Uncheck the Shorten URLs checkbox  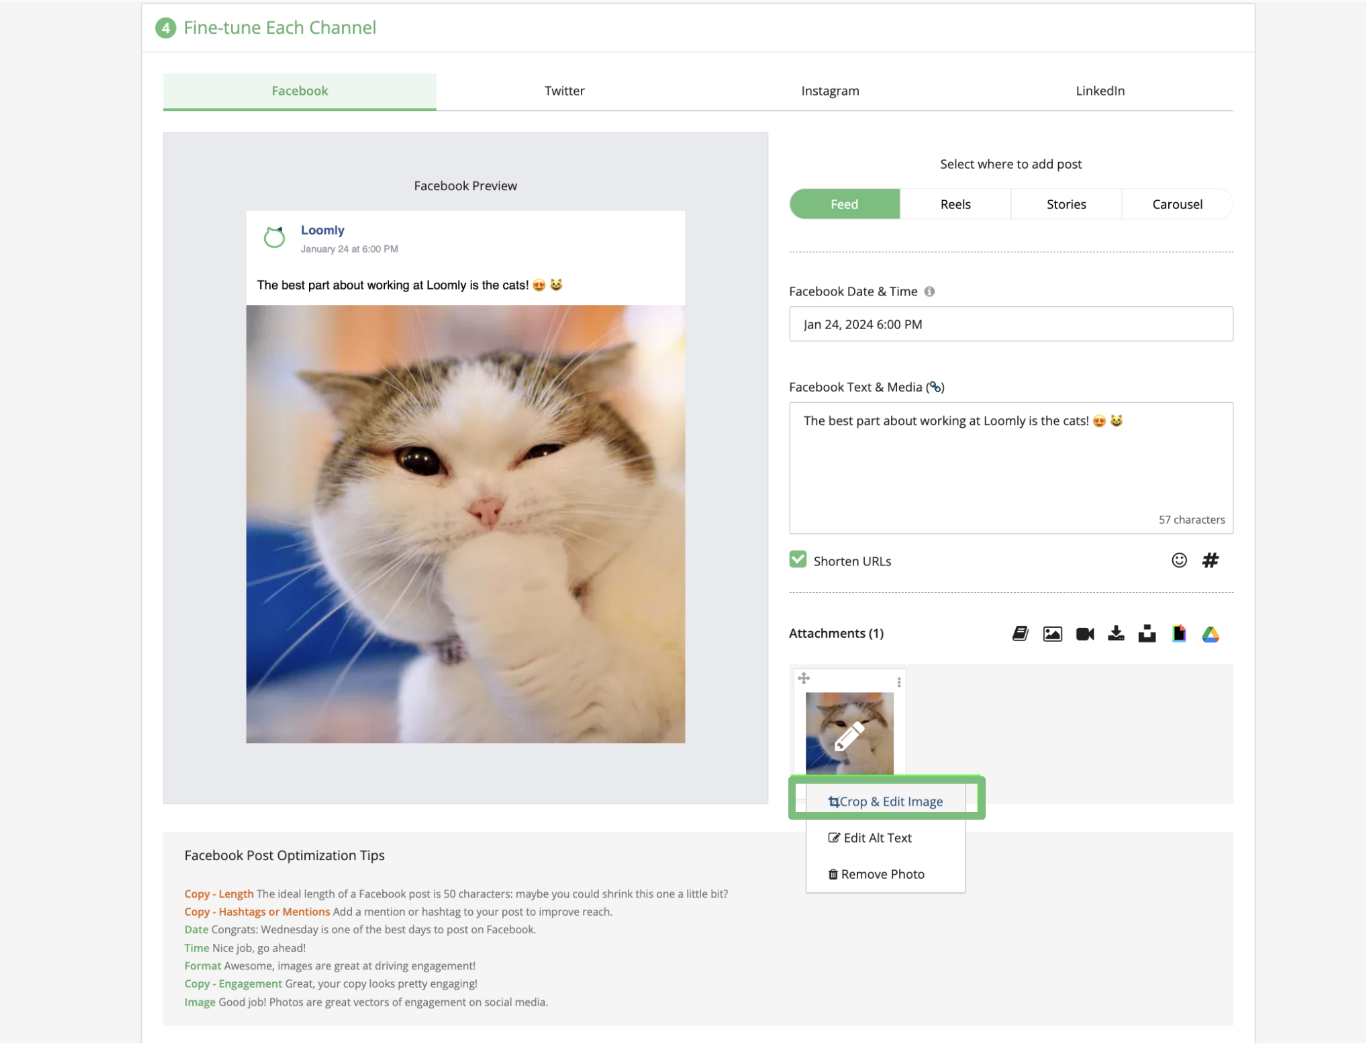798,560
